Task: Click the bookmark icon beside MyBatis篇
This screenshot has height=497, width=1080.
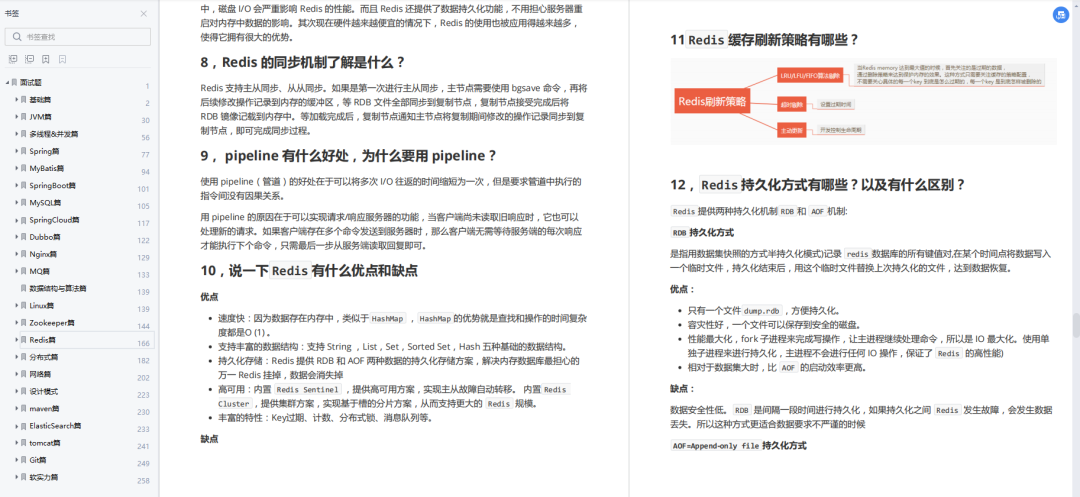Action: [x=24, y=169]
